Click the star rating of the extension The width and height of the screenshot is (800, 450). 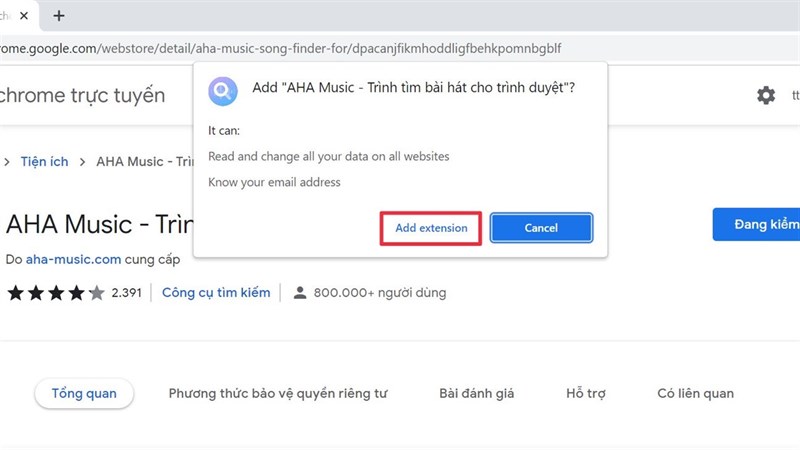[x=56, y=293]
